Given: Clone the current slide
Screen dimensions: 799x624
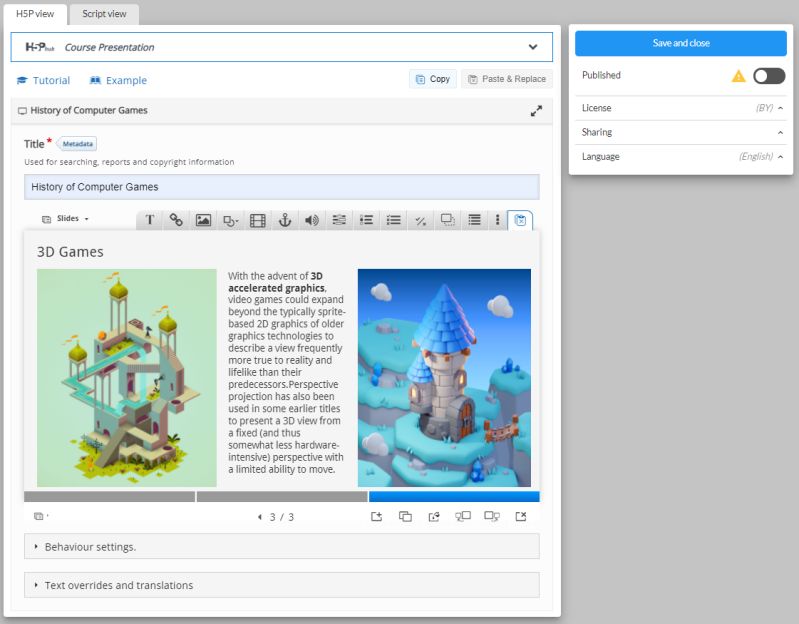Looking at the screenshot, I should [405, 517].
